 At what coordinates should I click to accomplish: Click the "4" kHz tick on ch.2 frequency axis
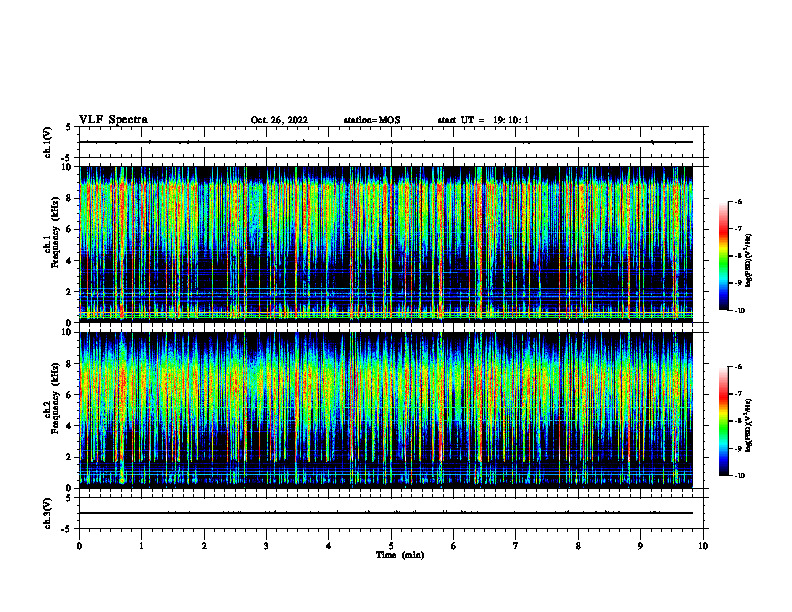point(70,426)
